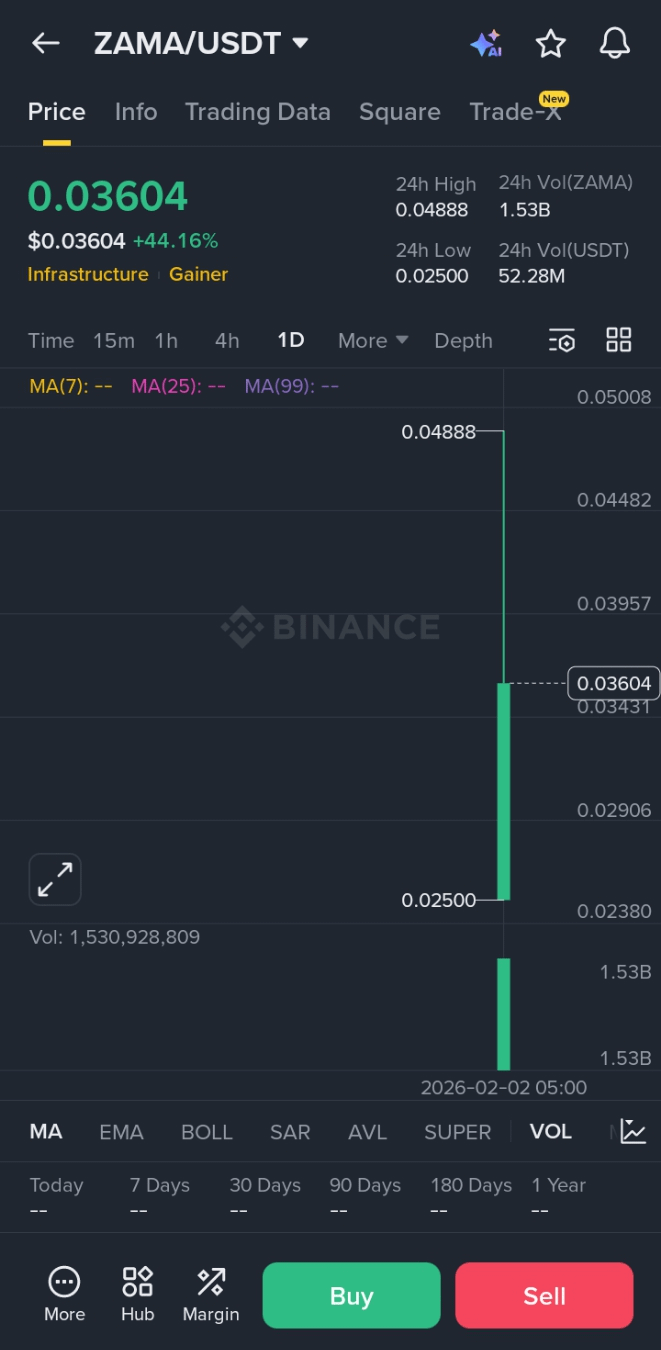Tap the red Sell button
661x1350 pixels.
544,1296
